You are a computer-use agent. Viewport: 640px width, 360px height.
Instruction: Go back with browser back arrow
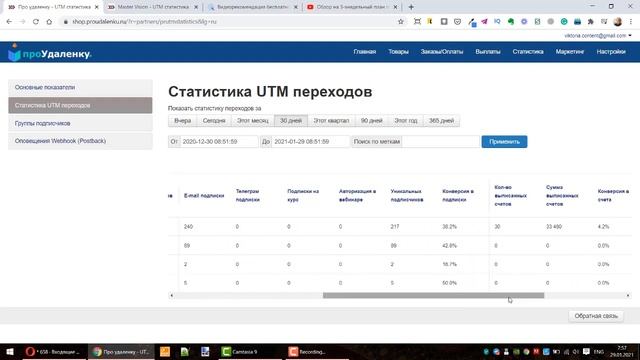coord(9,22)
